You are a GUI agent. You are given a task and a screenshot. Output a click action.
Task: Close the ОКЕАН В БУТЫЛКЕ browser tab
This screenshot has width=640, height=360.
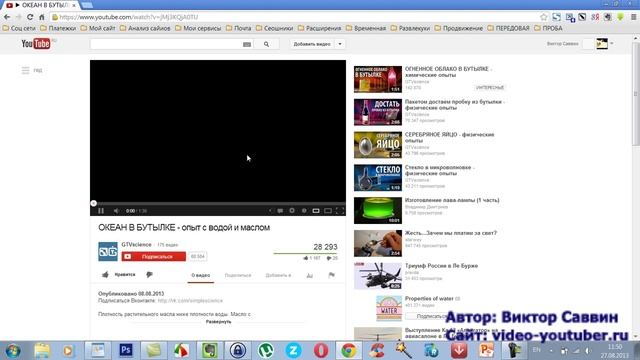(x=74, y=5)
